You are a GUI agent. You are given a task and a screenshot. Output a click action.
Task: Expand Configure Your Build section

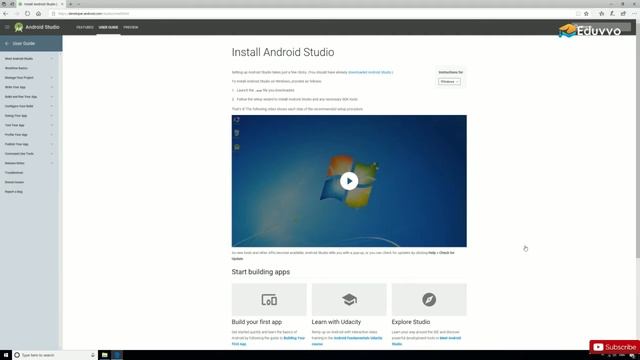point(29,106)
